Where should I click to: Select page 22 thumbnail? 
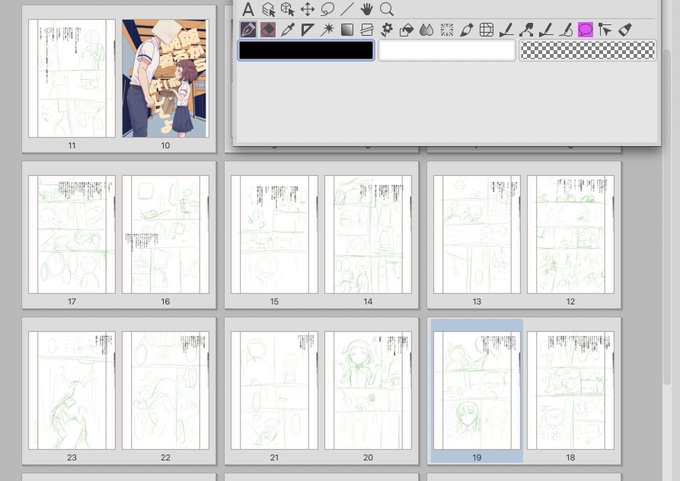165,390
